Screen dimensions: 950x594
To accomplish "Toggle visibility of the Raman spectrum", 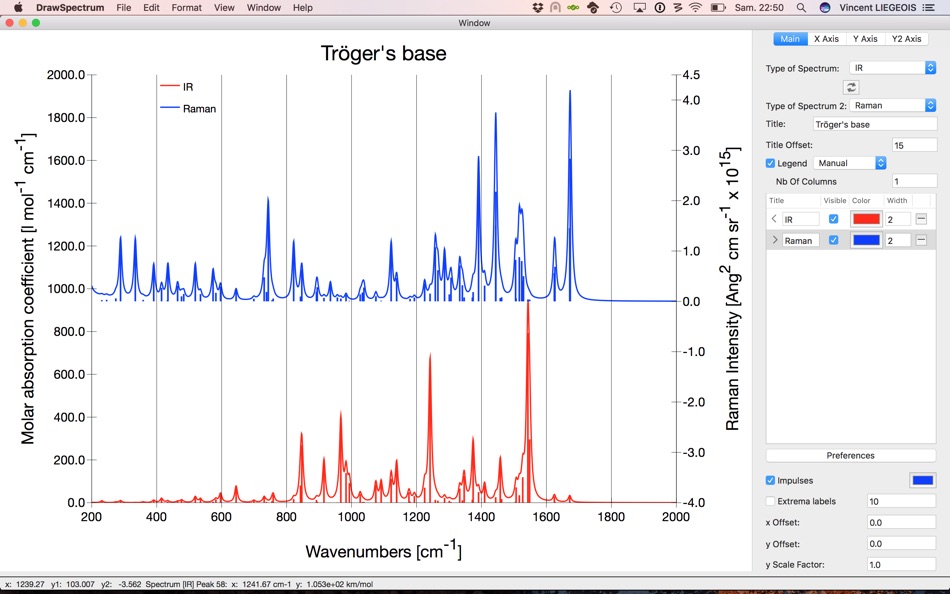I will (834, 240).
